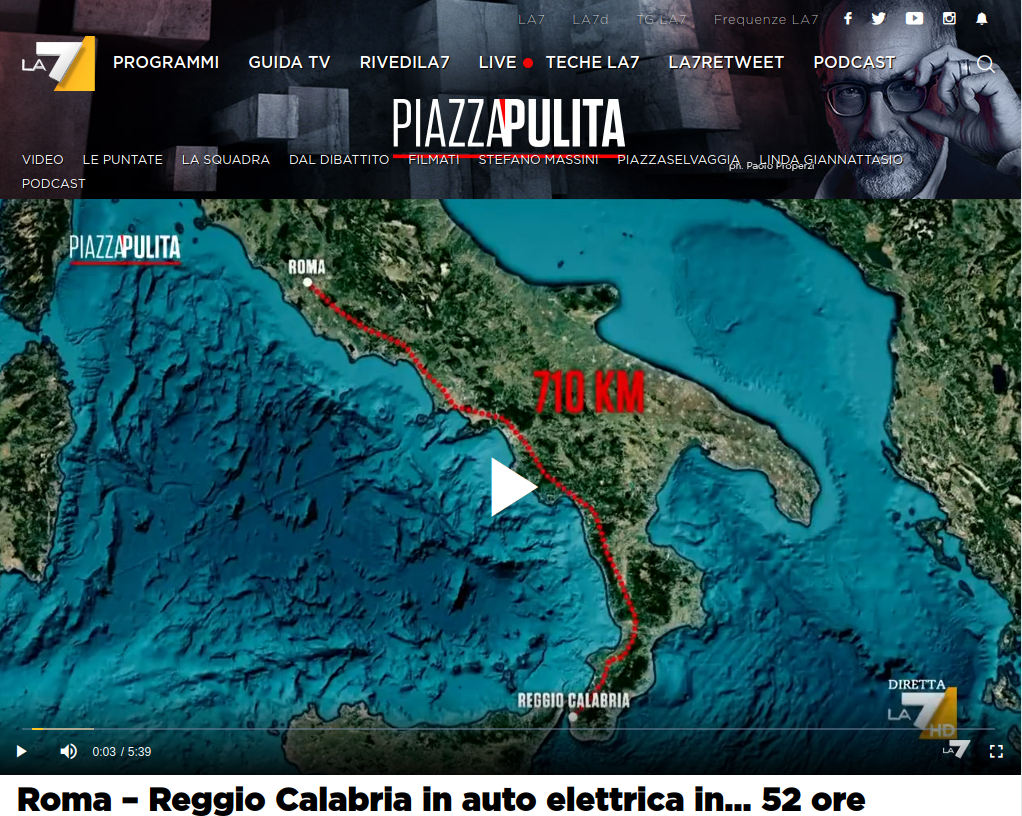Select DAL DIBATTITO tab

coord(339,160)
